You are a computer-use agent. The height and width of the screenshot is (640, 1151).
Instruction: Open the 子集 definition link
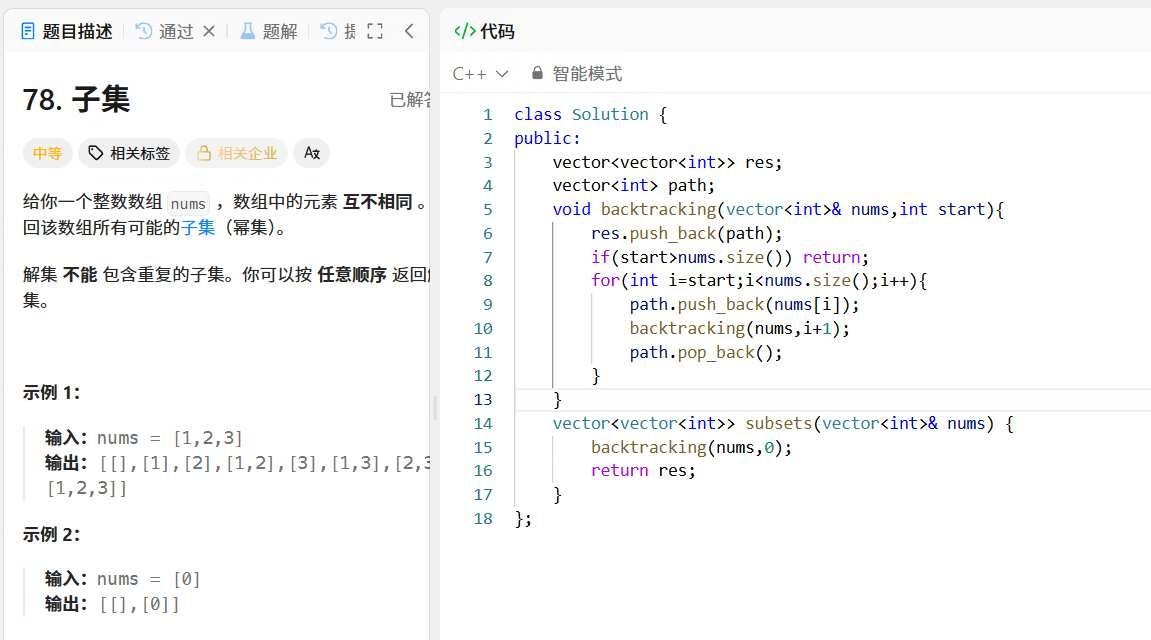click(x=198, y=228)
